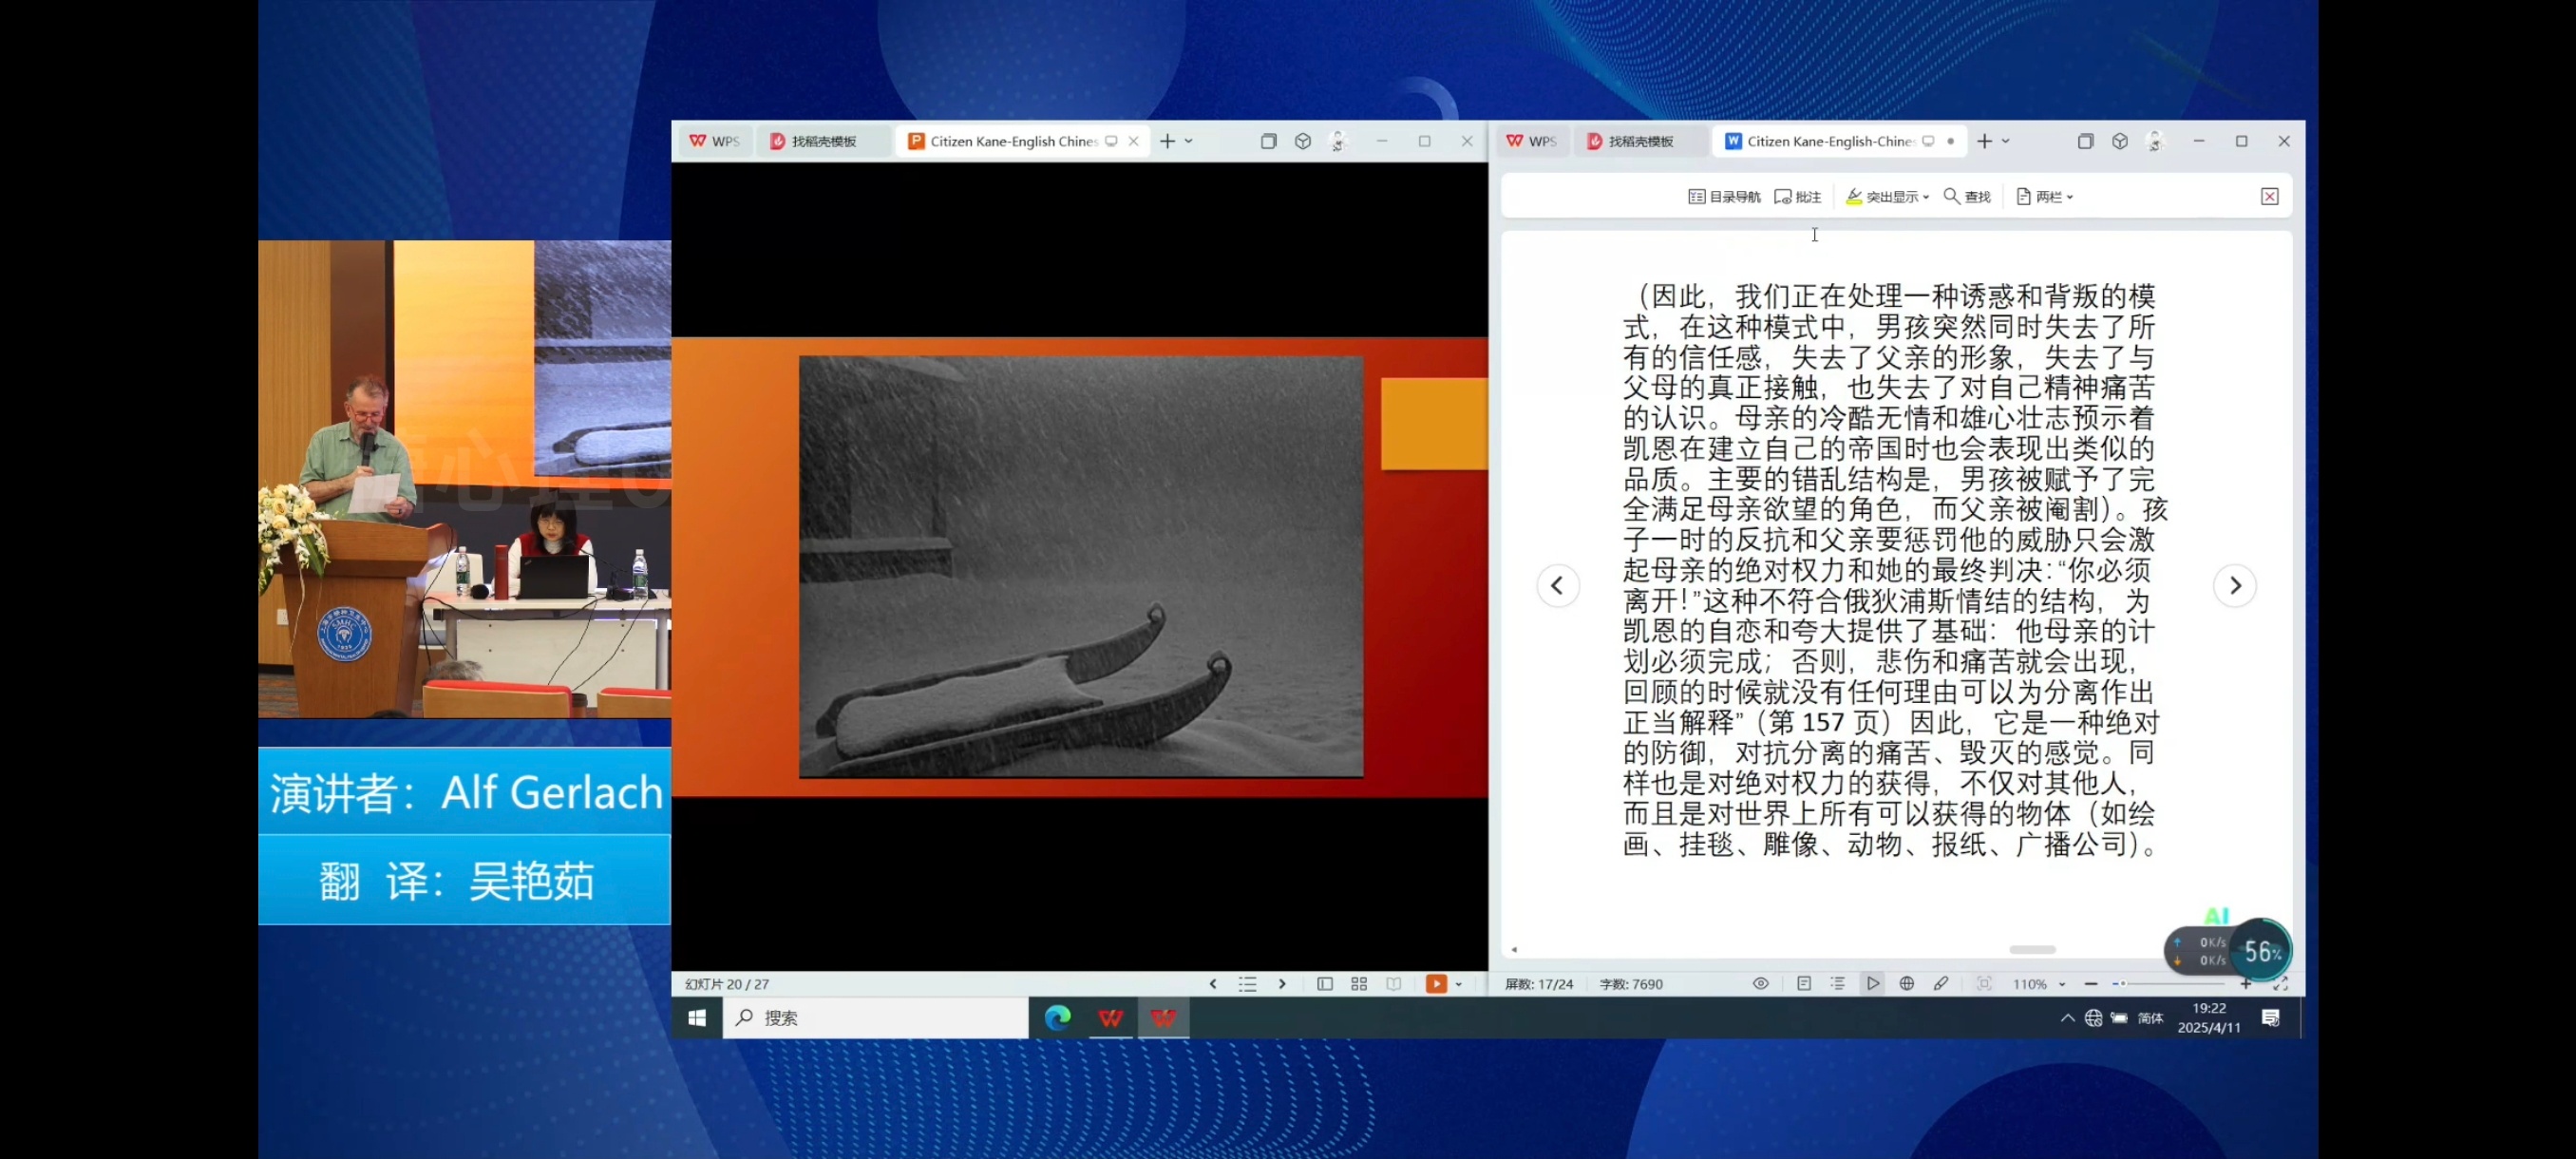The image size is (2576, 1159).
Task: Go to previous slide in presentation status bar
Action: point(1213,984)
